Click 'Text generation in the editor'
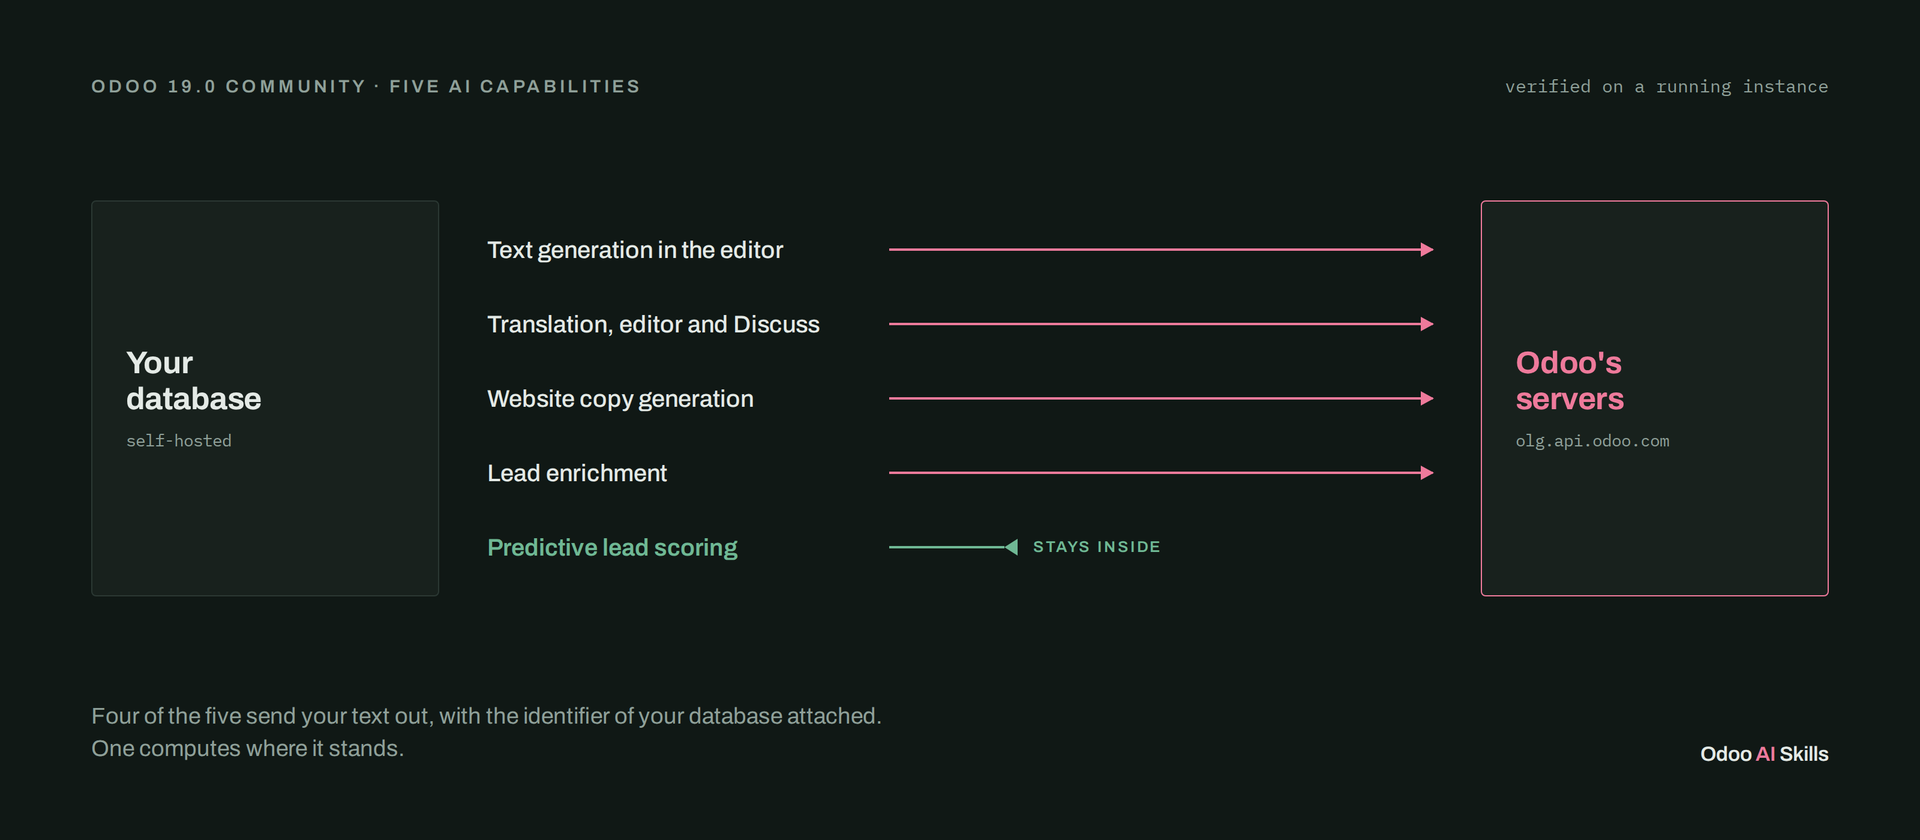Image resolution: width=1920 pixels, height=840 pixels. click(635, 250)
